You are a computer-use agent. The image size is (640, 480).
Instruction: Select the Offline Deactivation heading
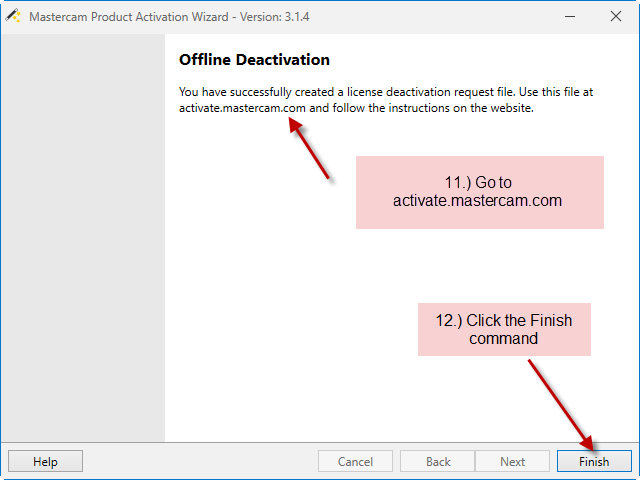click(254, 60)
